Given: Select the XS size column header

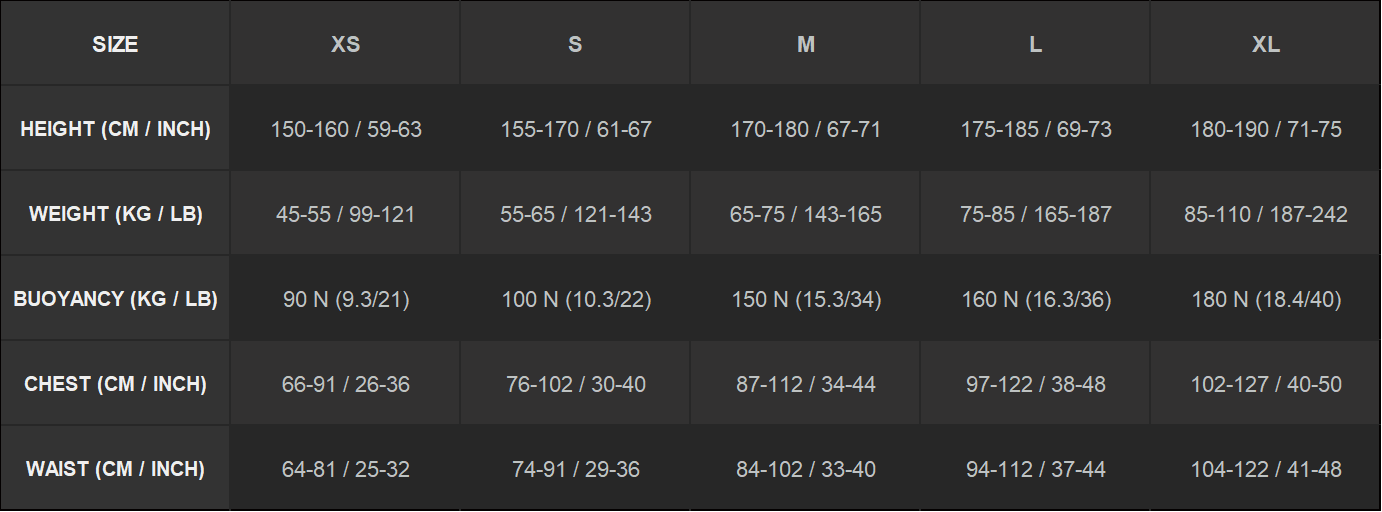Looking at the screenshot, I should click(x=345, y=44).
